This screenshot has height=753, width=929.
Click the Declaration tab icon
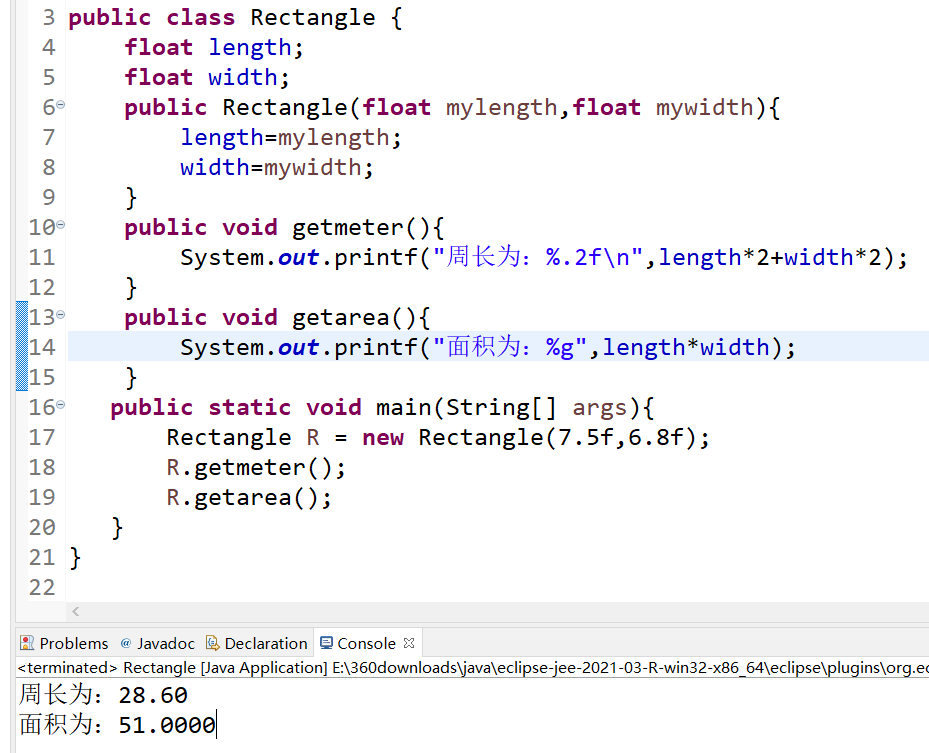pyautogui.click(x=212, y=643)
